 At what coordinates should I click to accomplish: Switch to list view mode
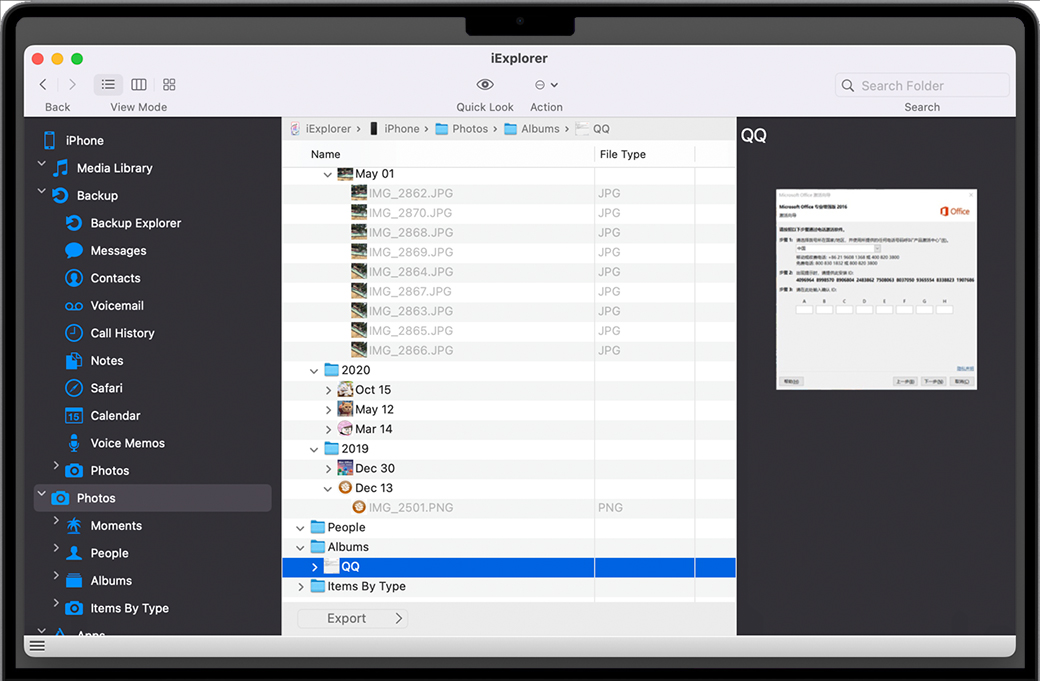coord(108,85)
